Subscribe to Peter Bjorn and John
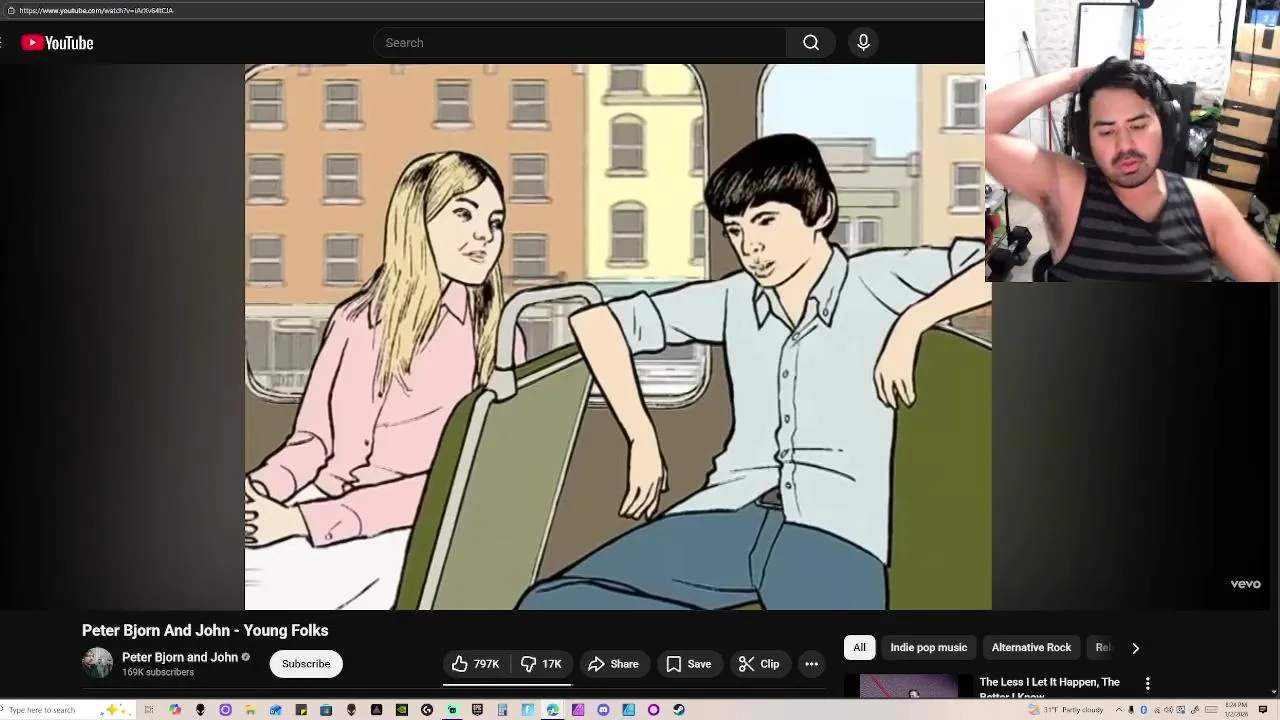1280x720 pixels. click(306, 664)
